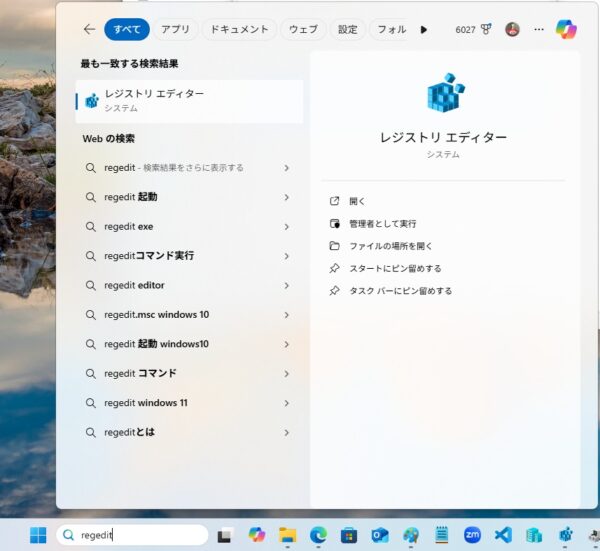Click the large Registry Editor icon in preview
Image resolution: width=600 pixels, height=551 pixels.
click(445, 93)
